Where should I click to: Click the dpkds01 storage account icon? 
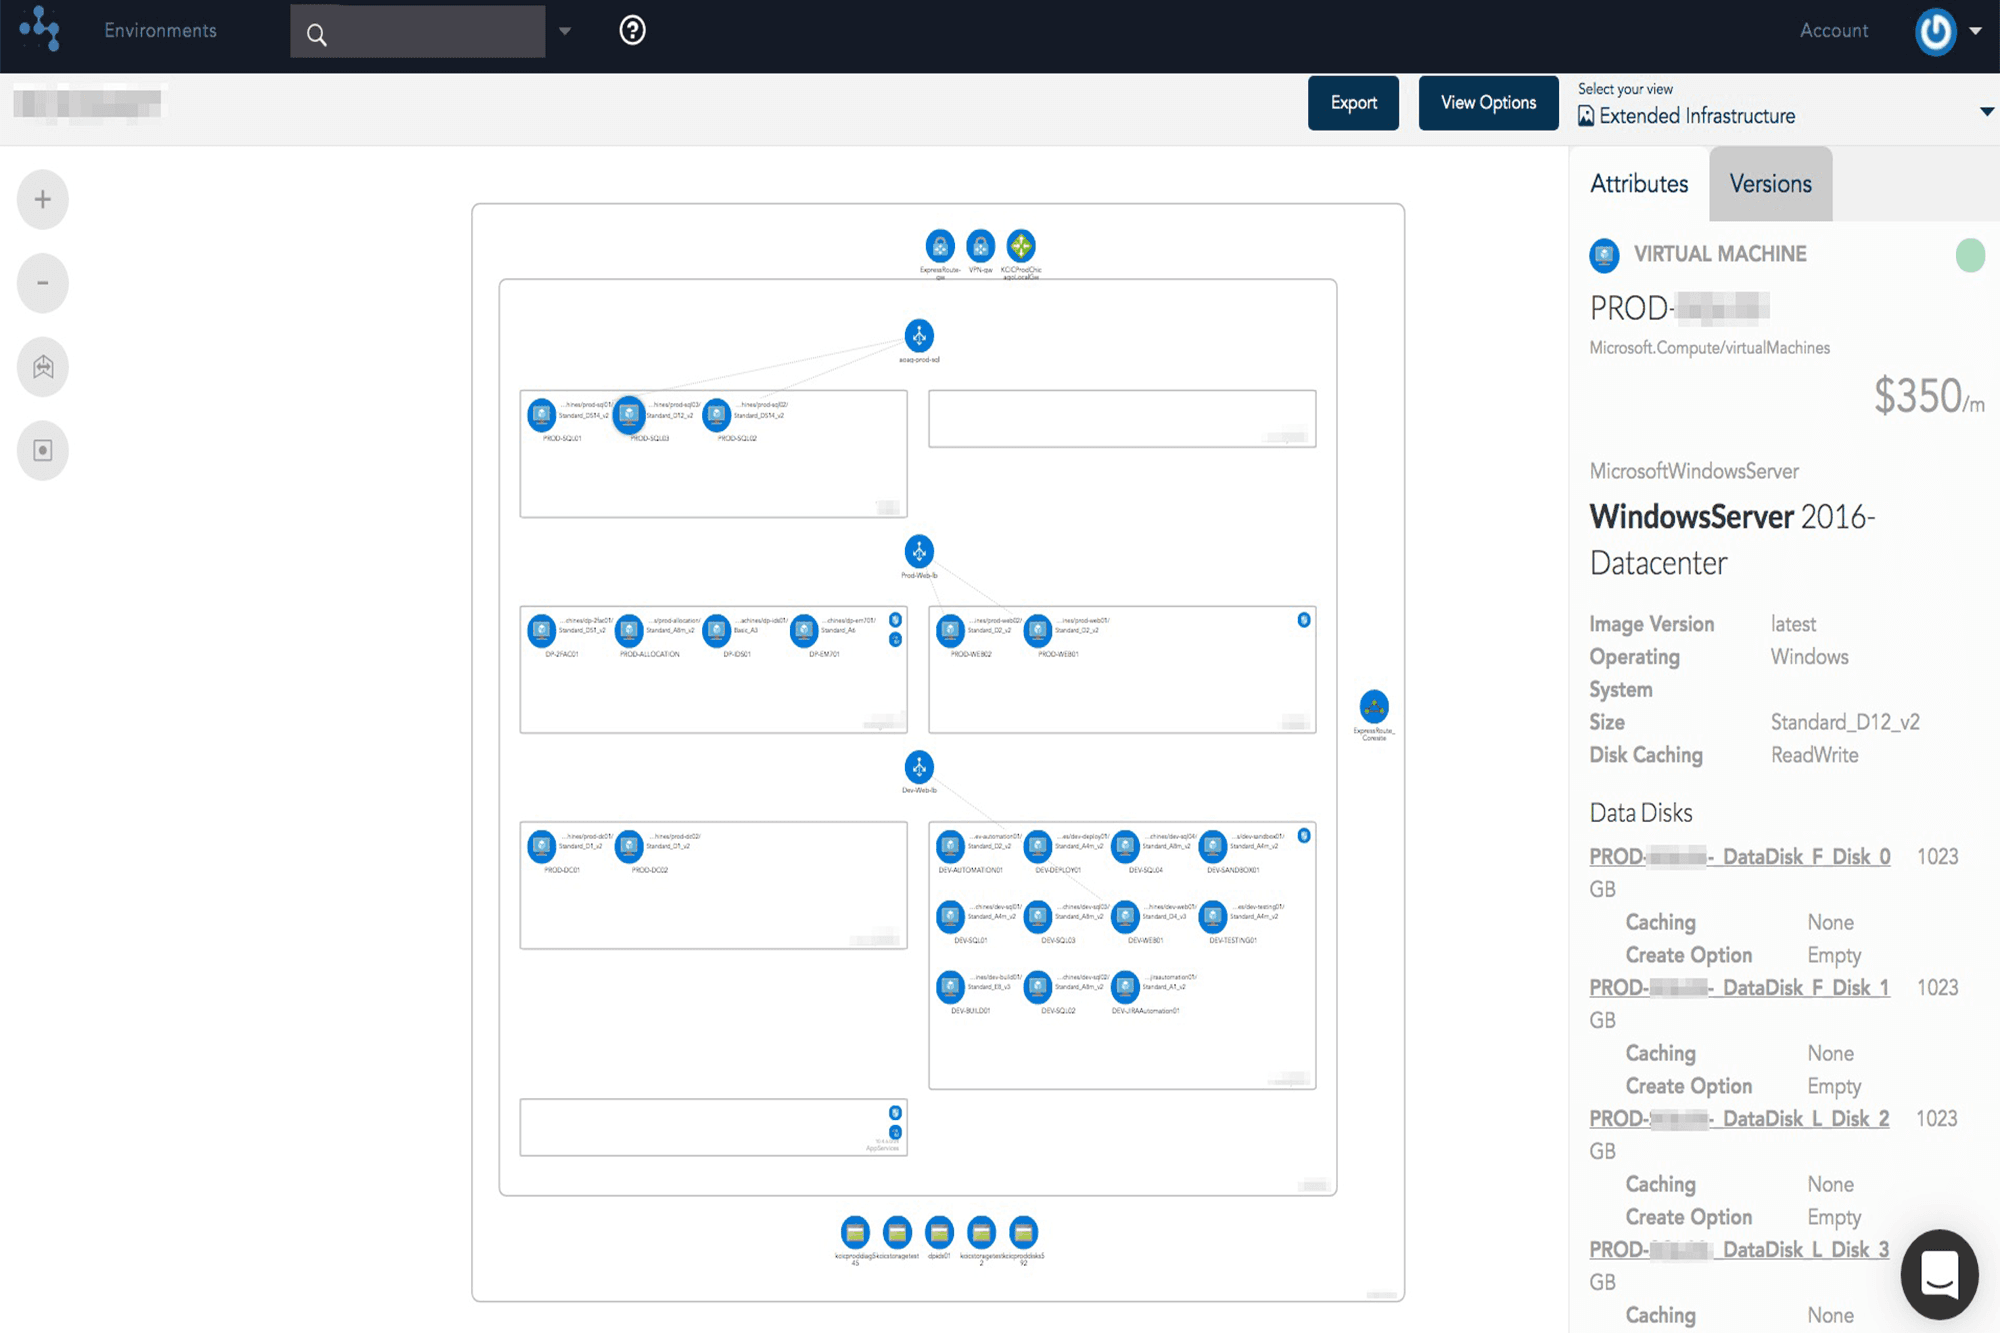(939, 1232)
